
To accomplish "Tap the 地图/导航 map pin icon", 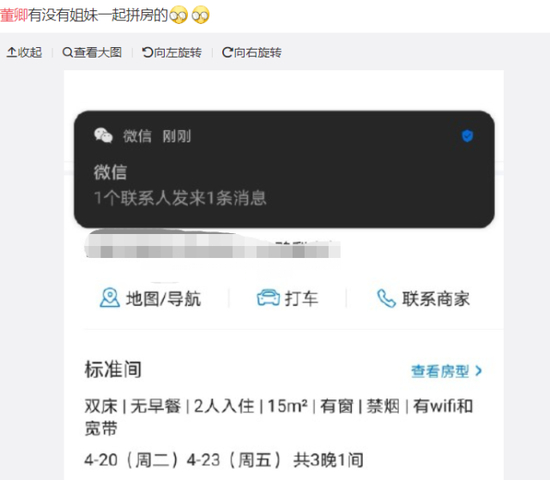I will [x=110, y=298].
